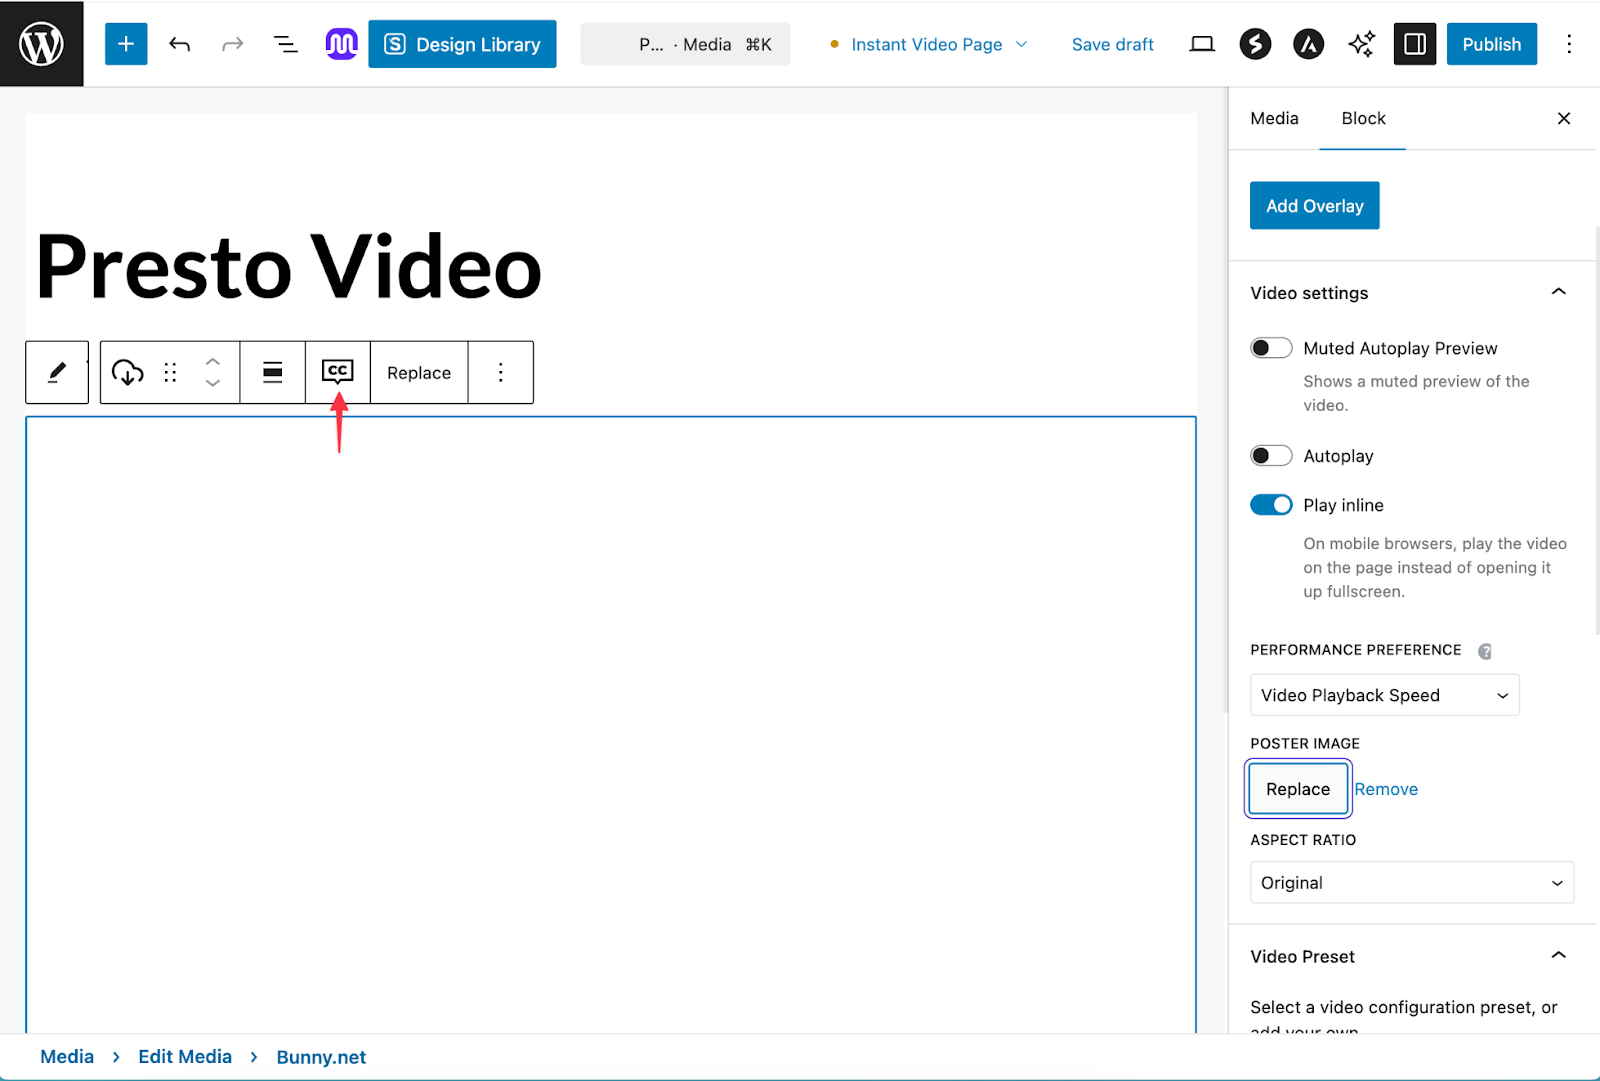This screenshot has height=1081, width=1600.
Task: Open the block inserter with the plus icon
Action: [x=125, y=43]
